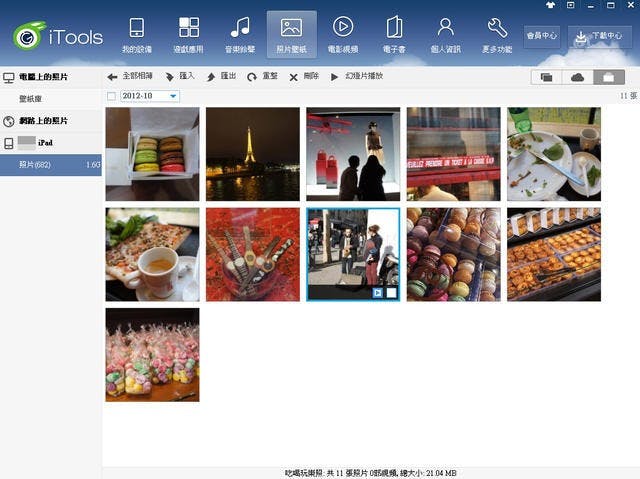Screen dimensions: 640x479
Task: Select 照片(682) in the sidebar
Action: tap(36, 164)
